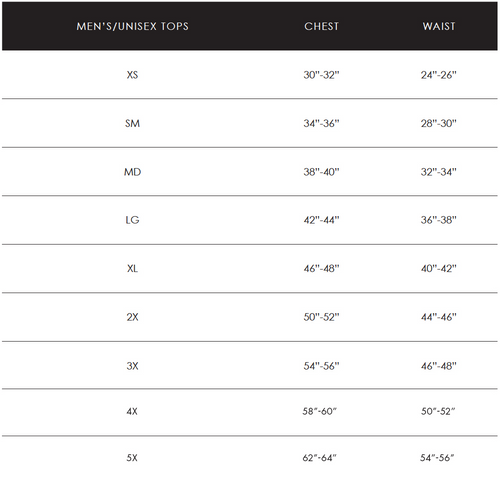Click the WAIST column header

coord(439,26)
